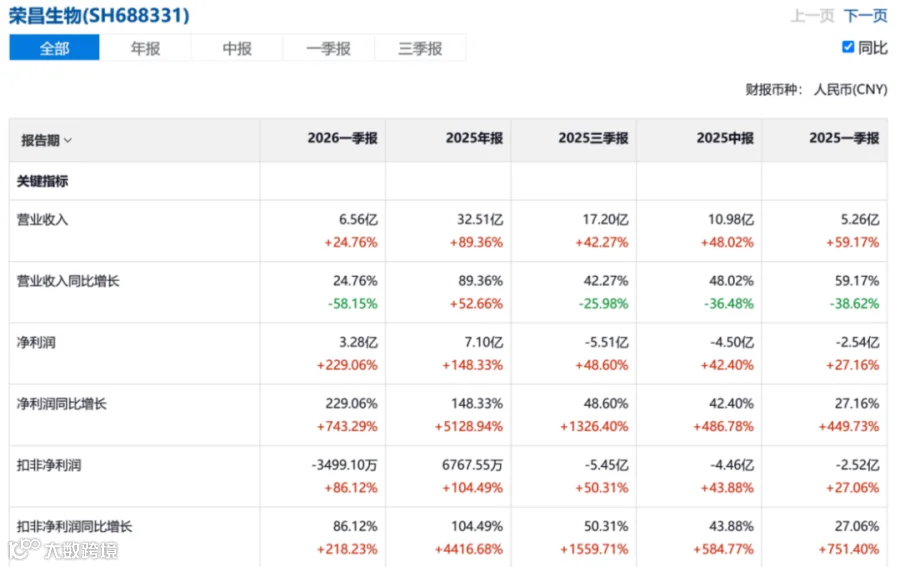Select the 全部 tab
900x567 pixels.
[x=55, y=48]
